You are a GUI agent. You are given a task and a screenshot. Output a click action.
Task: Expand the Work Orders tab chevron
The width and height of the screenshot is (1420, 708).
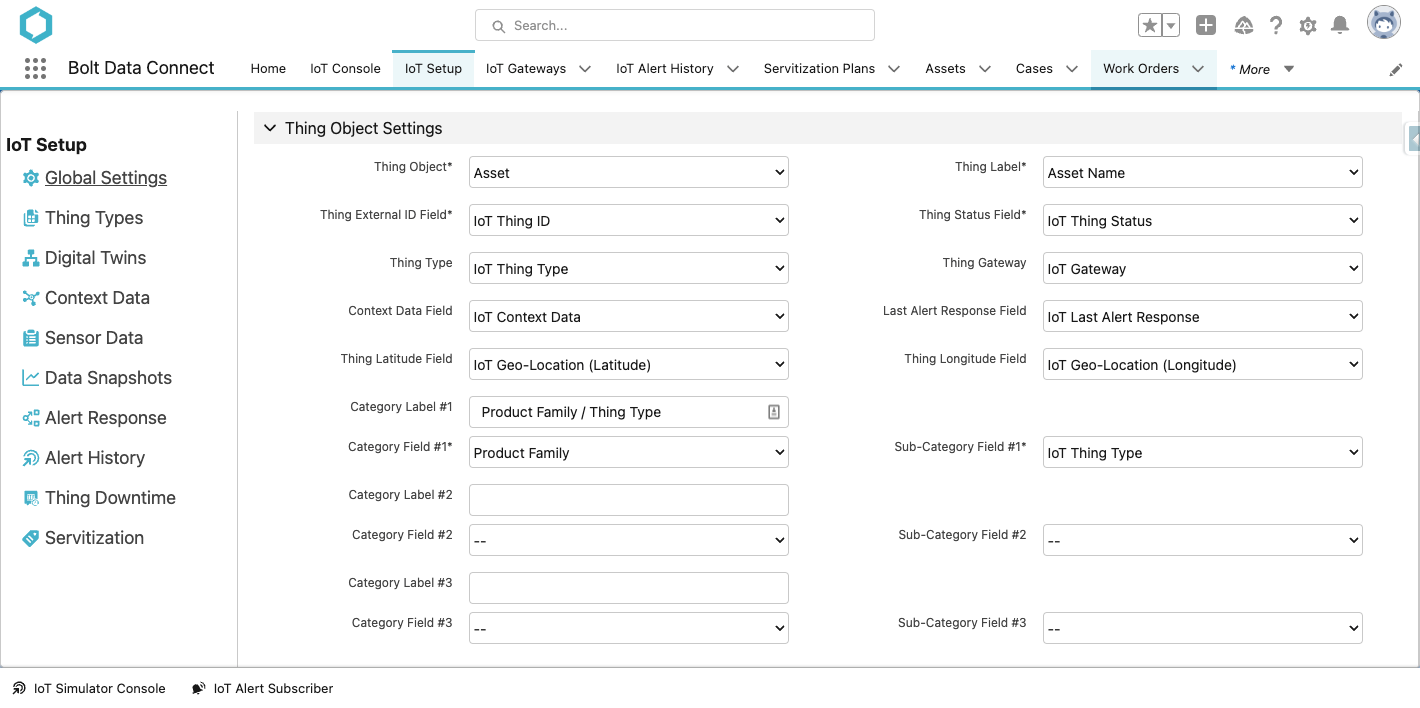[1198, 69]
